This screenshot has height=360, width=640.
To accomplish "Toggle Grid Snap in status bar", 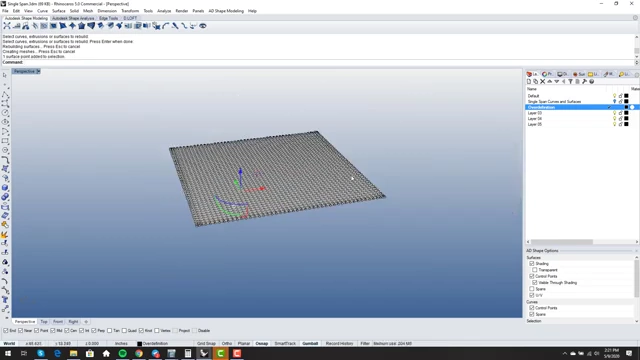I will [x=206, y=344].
